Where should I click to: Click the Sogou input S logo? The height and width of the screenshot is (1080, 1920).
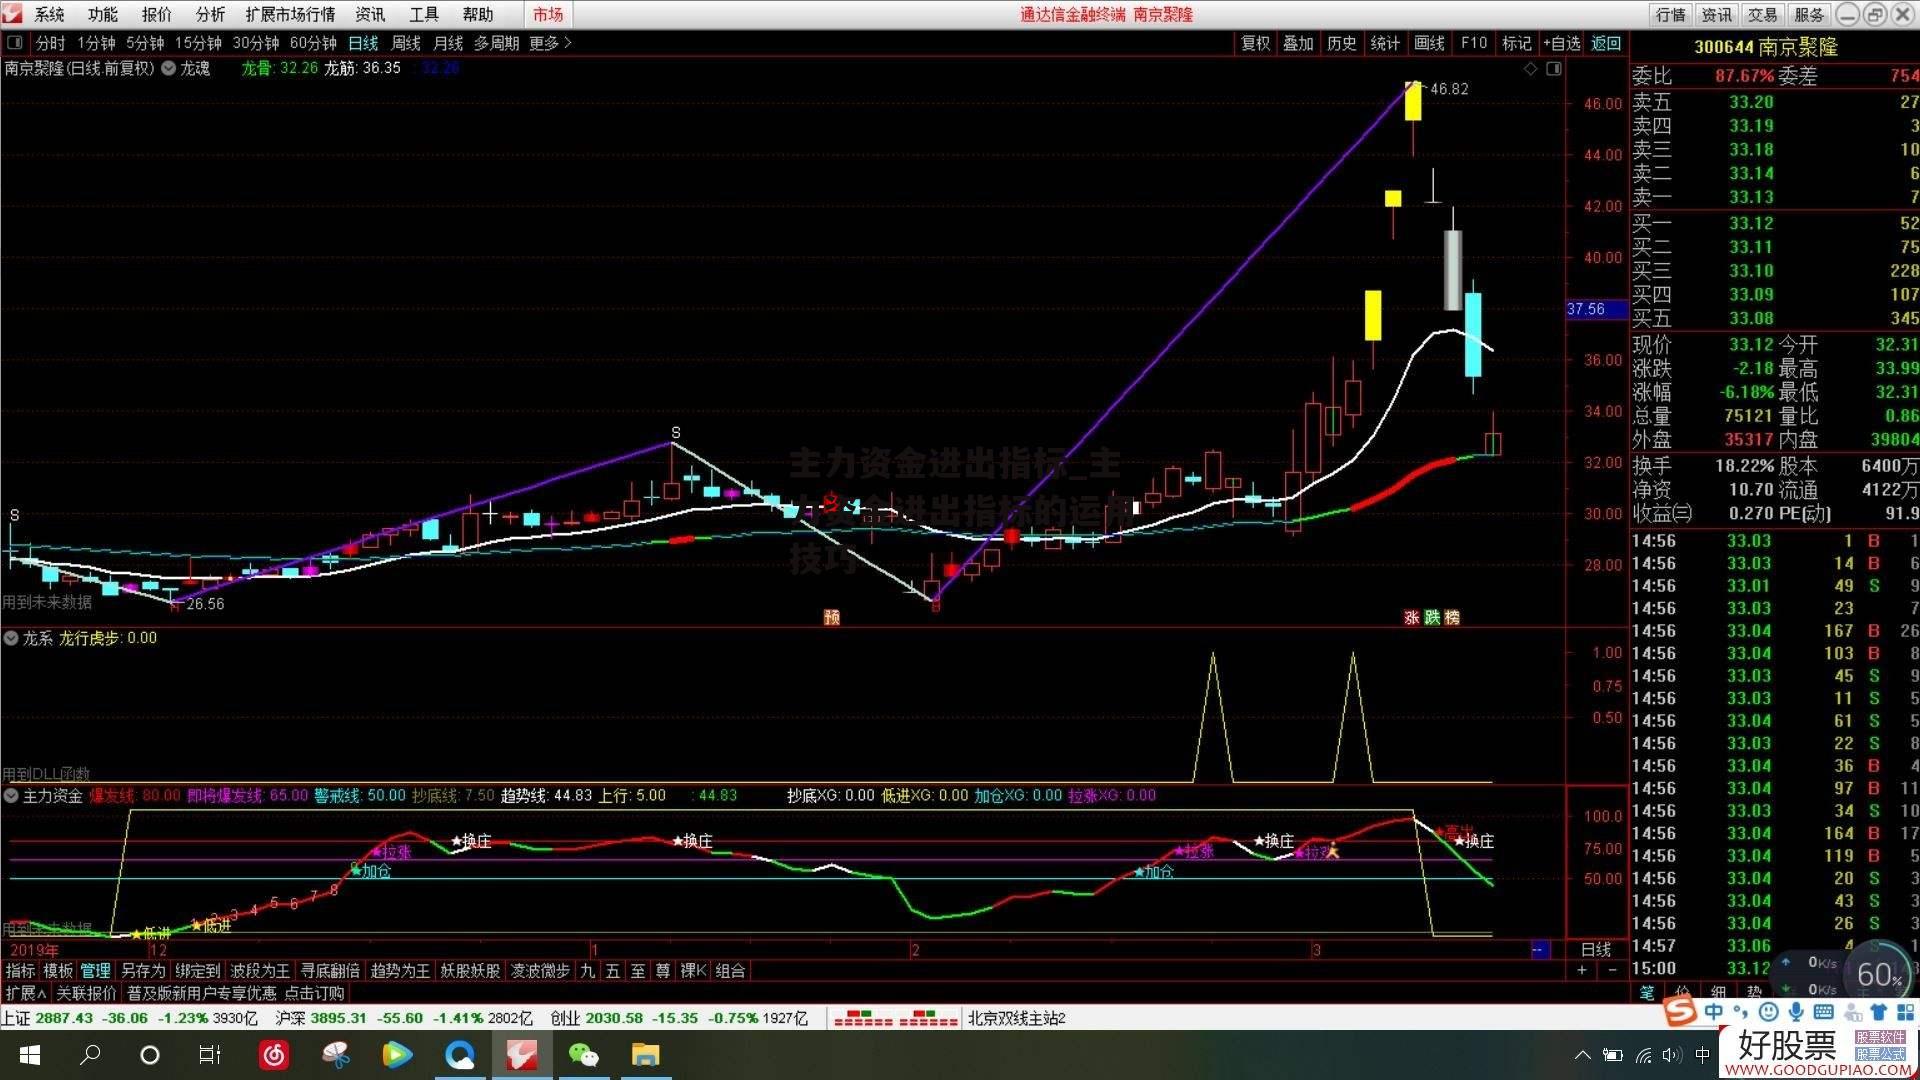point(1679,1012)
